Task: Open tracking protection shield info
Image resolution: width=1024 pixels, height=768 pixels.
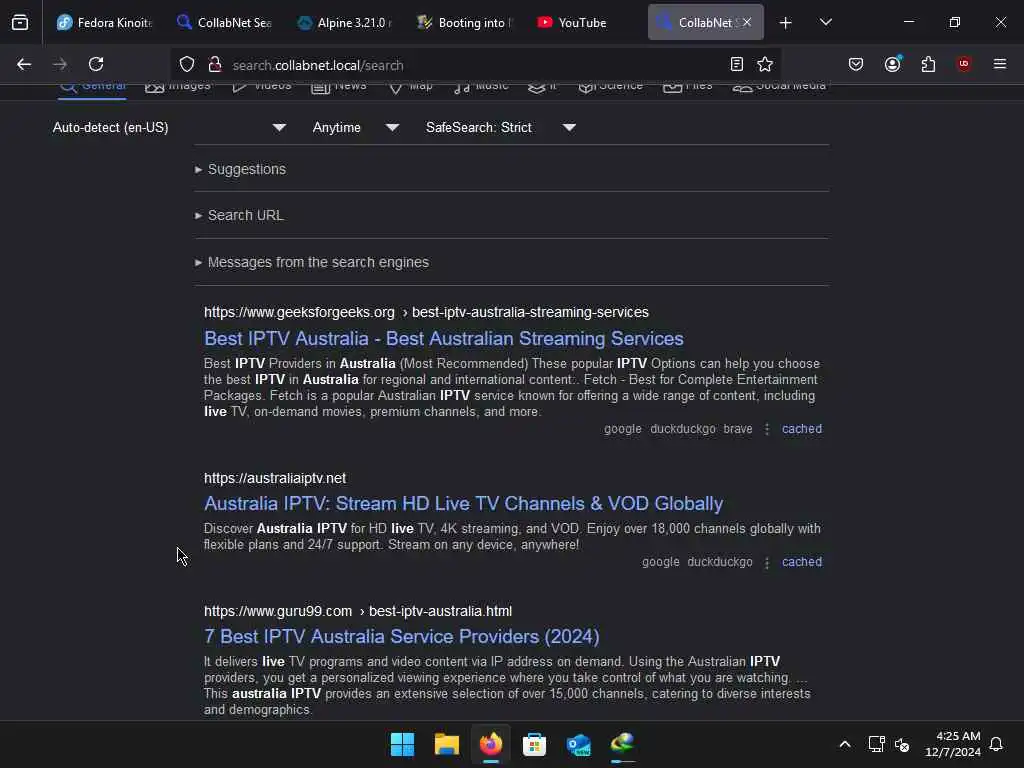Action: click(187, 65)
